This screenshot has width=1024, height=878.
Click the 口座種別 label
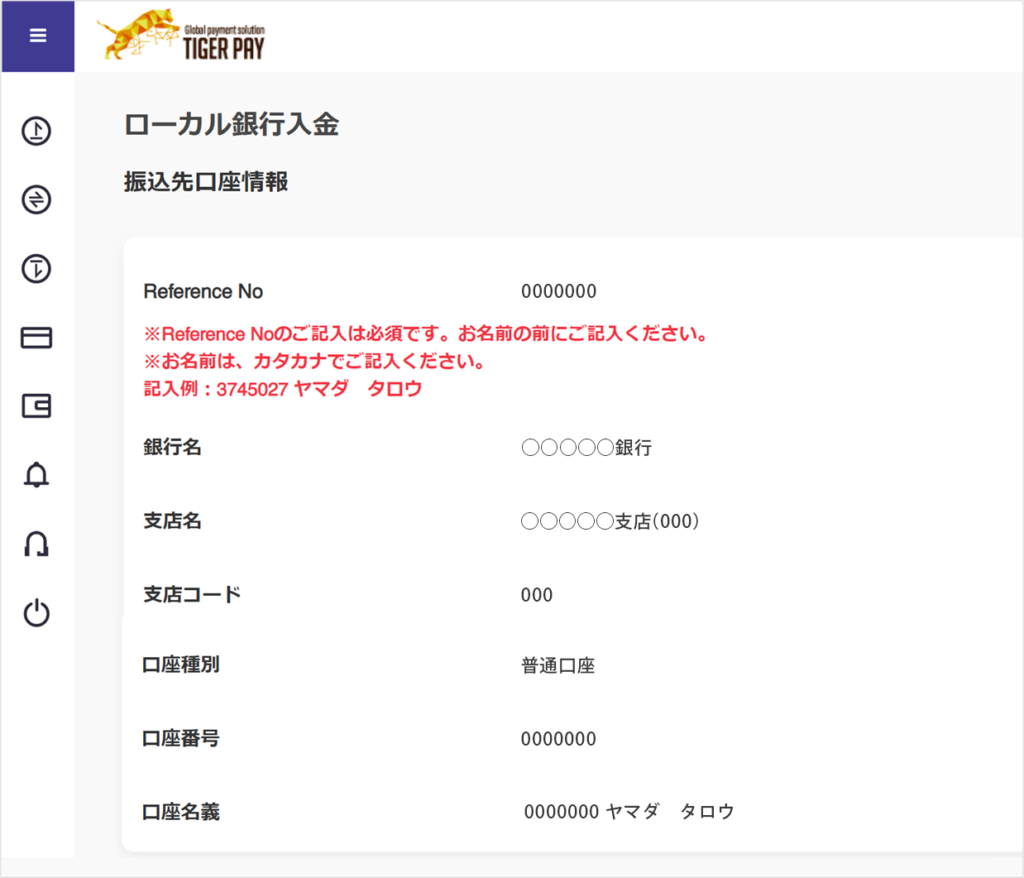click(x=181, y=665)
